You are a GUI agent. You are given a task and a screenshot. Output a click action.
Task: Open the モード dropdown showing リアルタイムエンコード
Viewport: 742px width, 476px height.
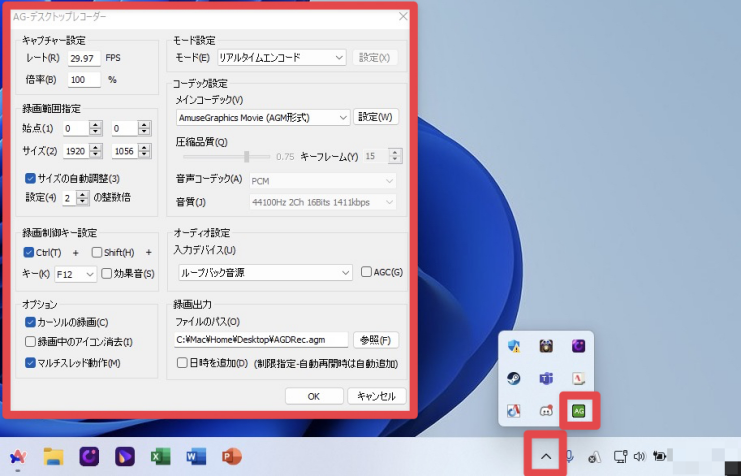pyautogui.click(x=281, y=58)
